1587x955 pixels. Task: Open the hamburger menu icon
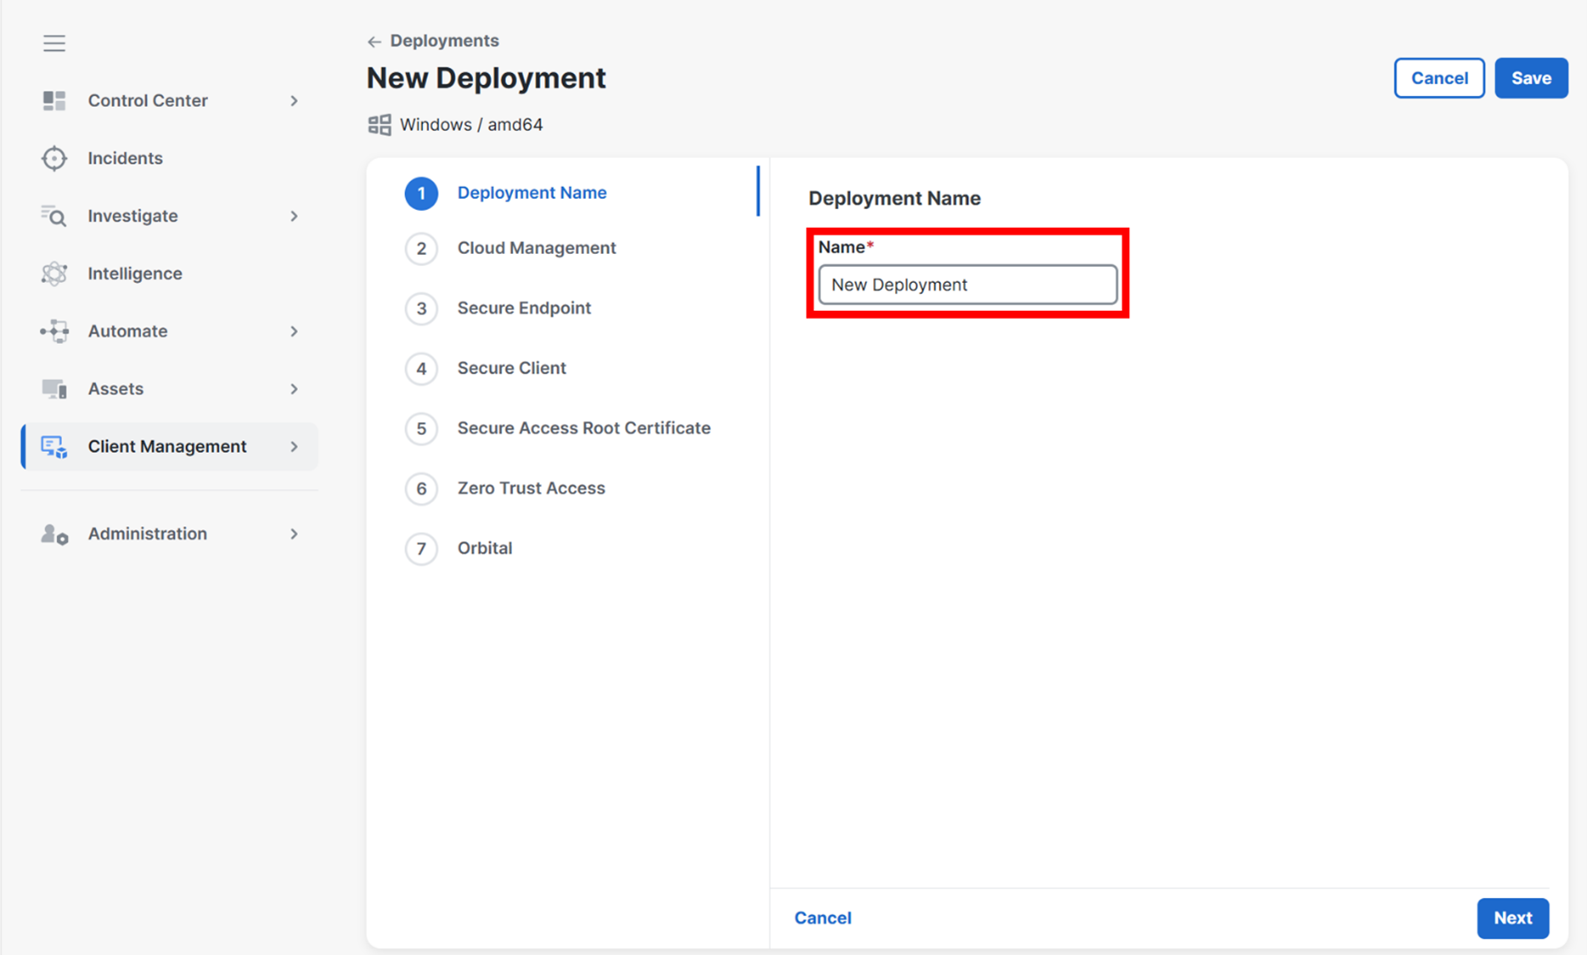[x=54, y=43]
